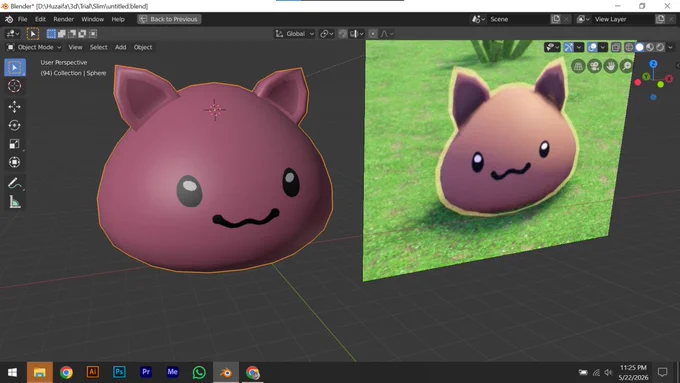Toggle viewport overlays
This screenshot has height=383, width=680.
click(592, 47)
